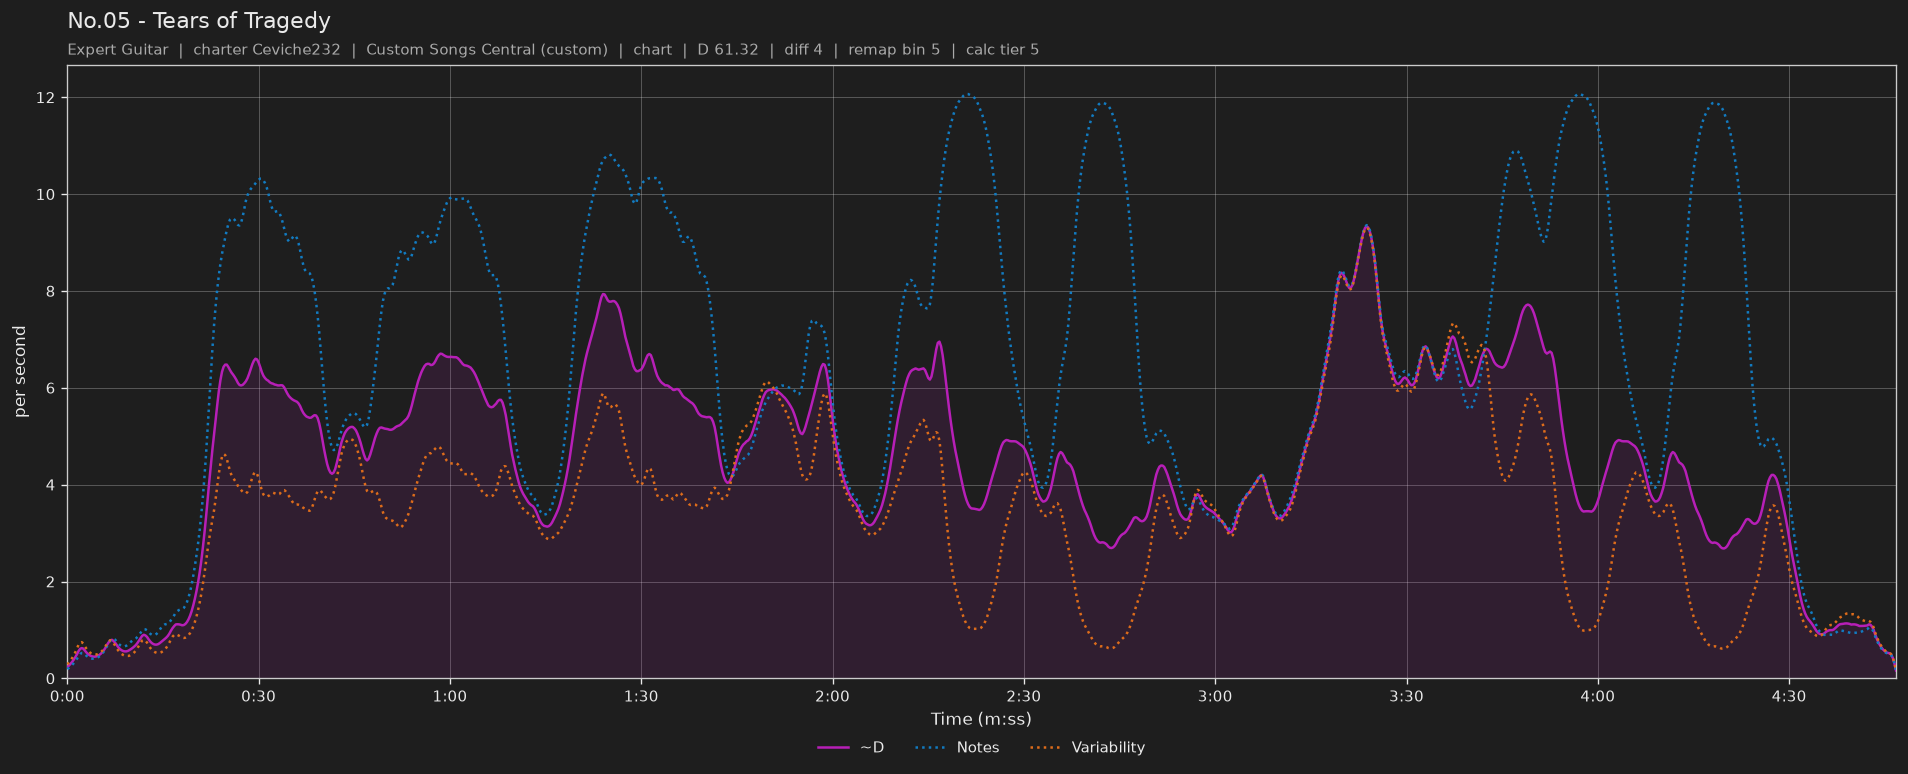Select the 'Expert Guitar' subtitle text

(x=118, y=50)
